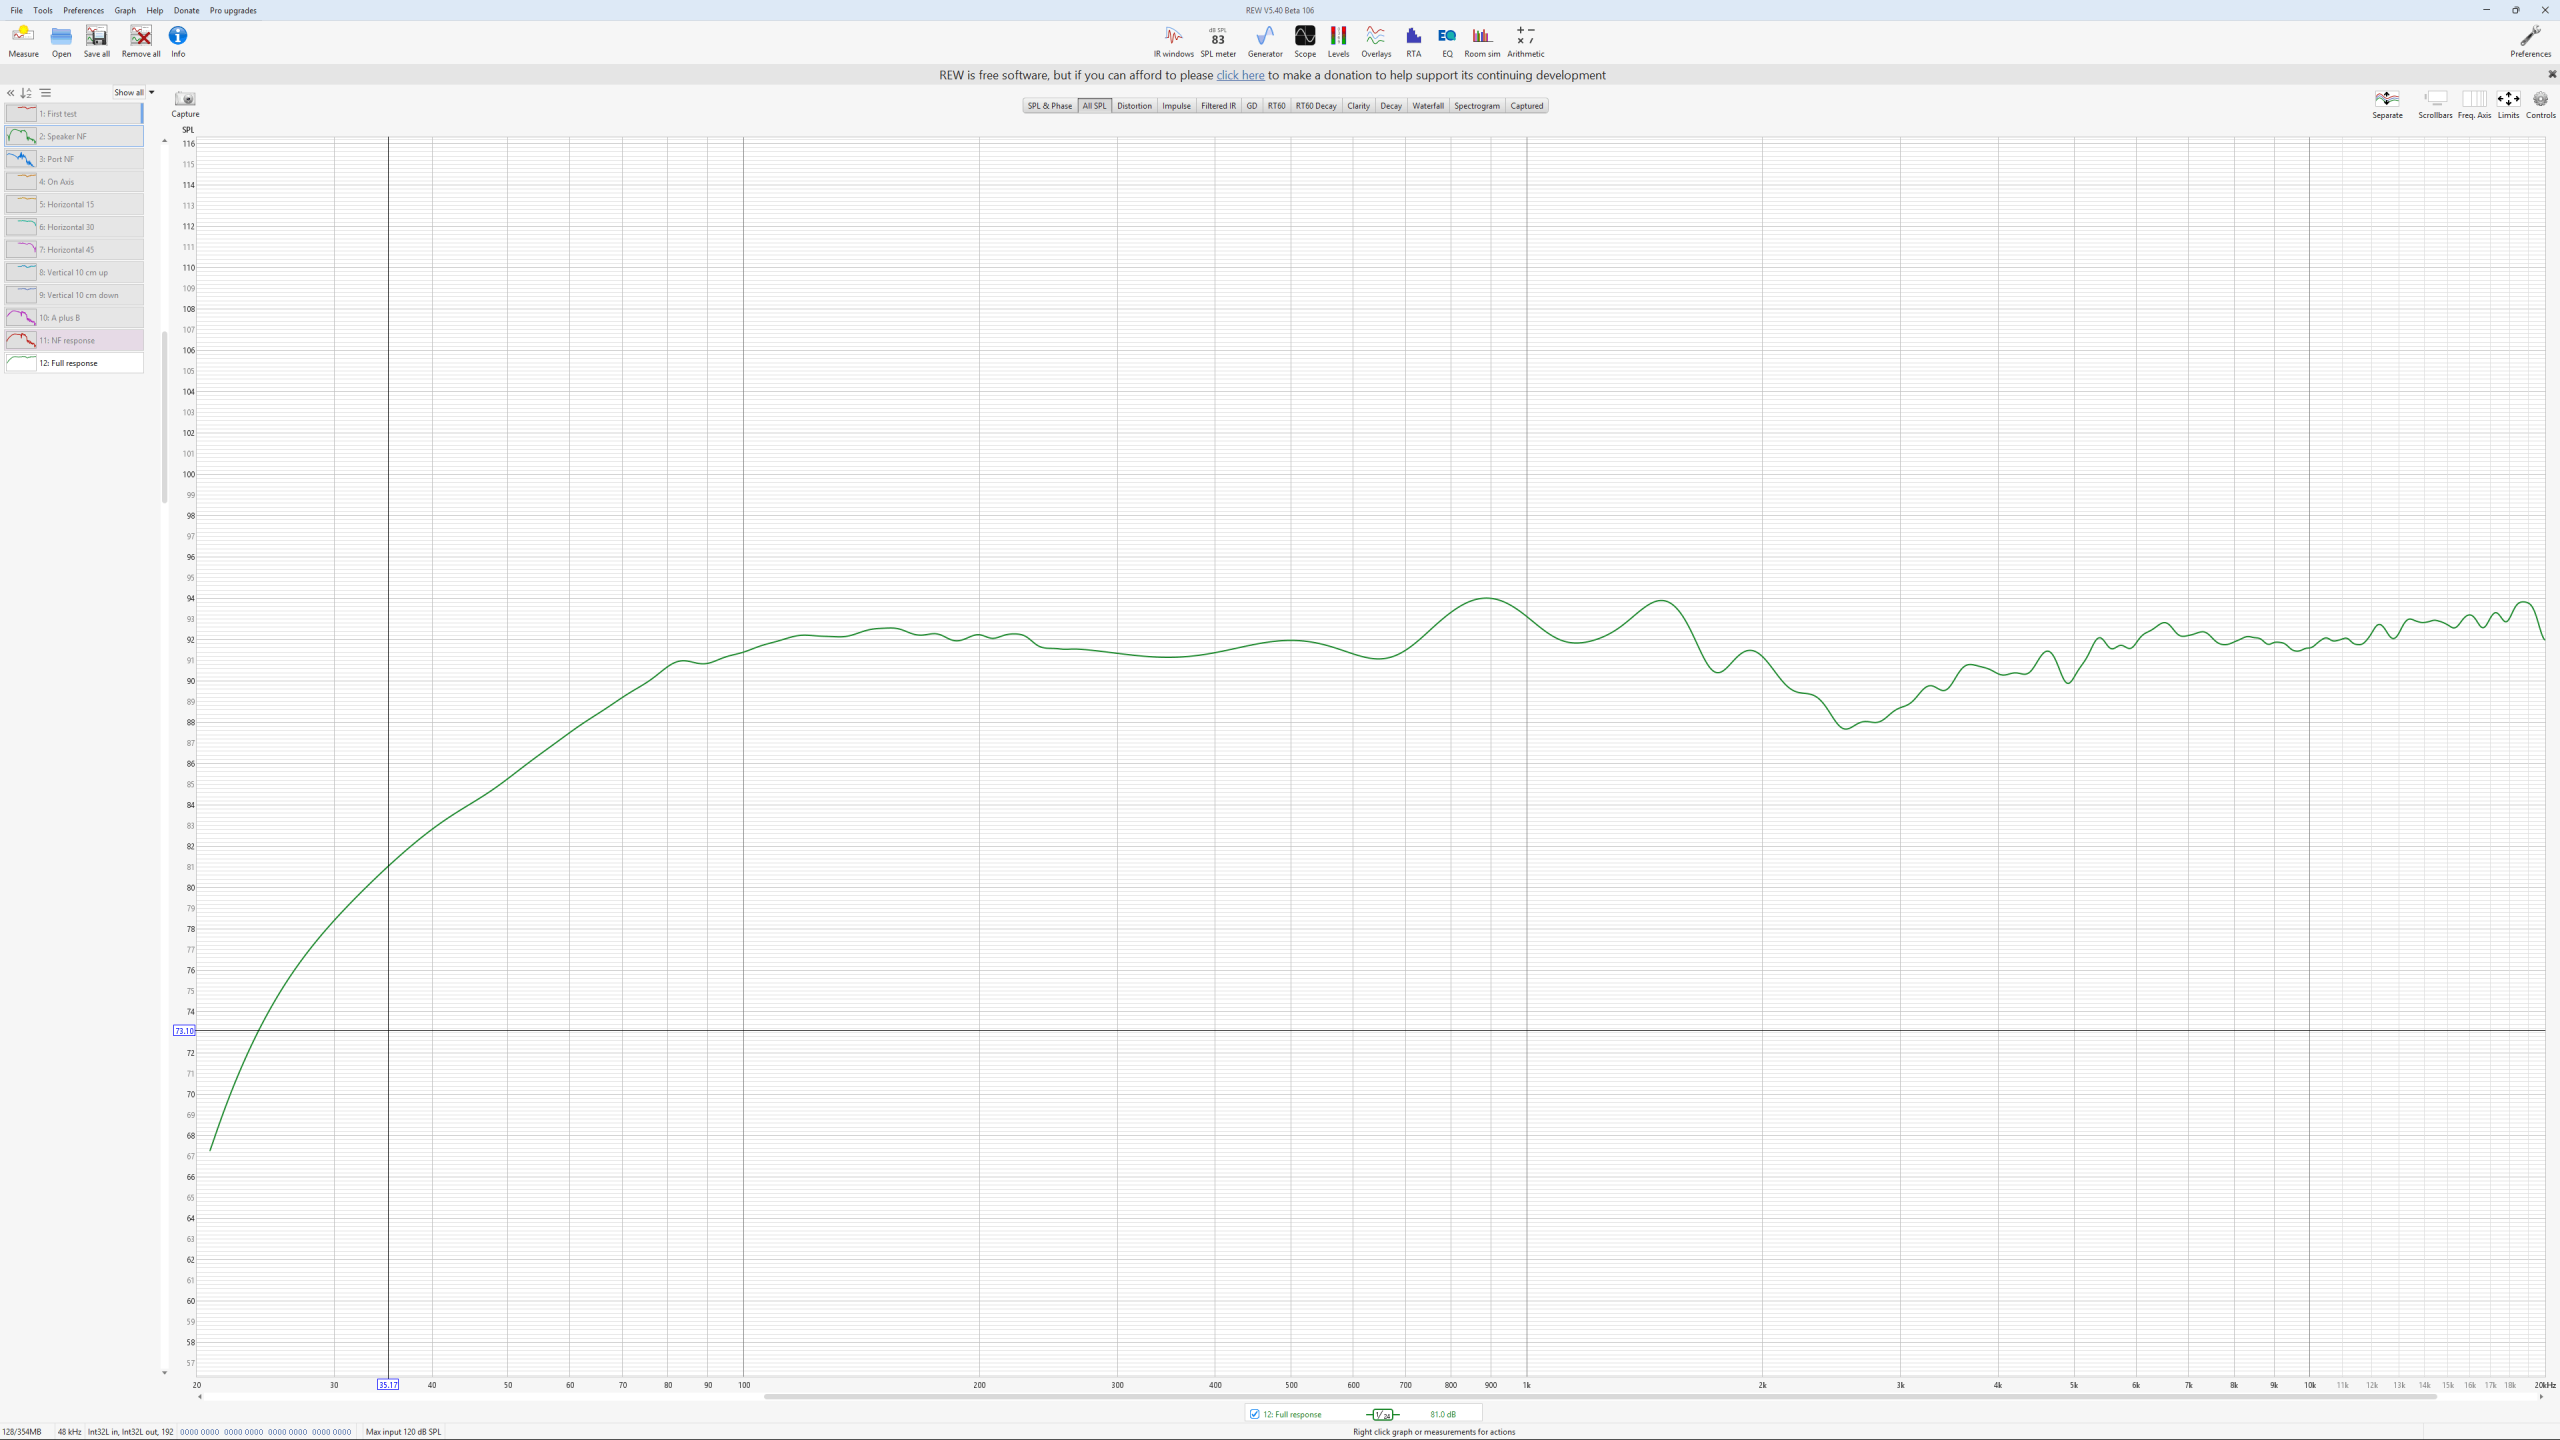The image size is (2560, 1440).
Task: Switch to the Filtered IR tab
Action: click(1218, 106)
